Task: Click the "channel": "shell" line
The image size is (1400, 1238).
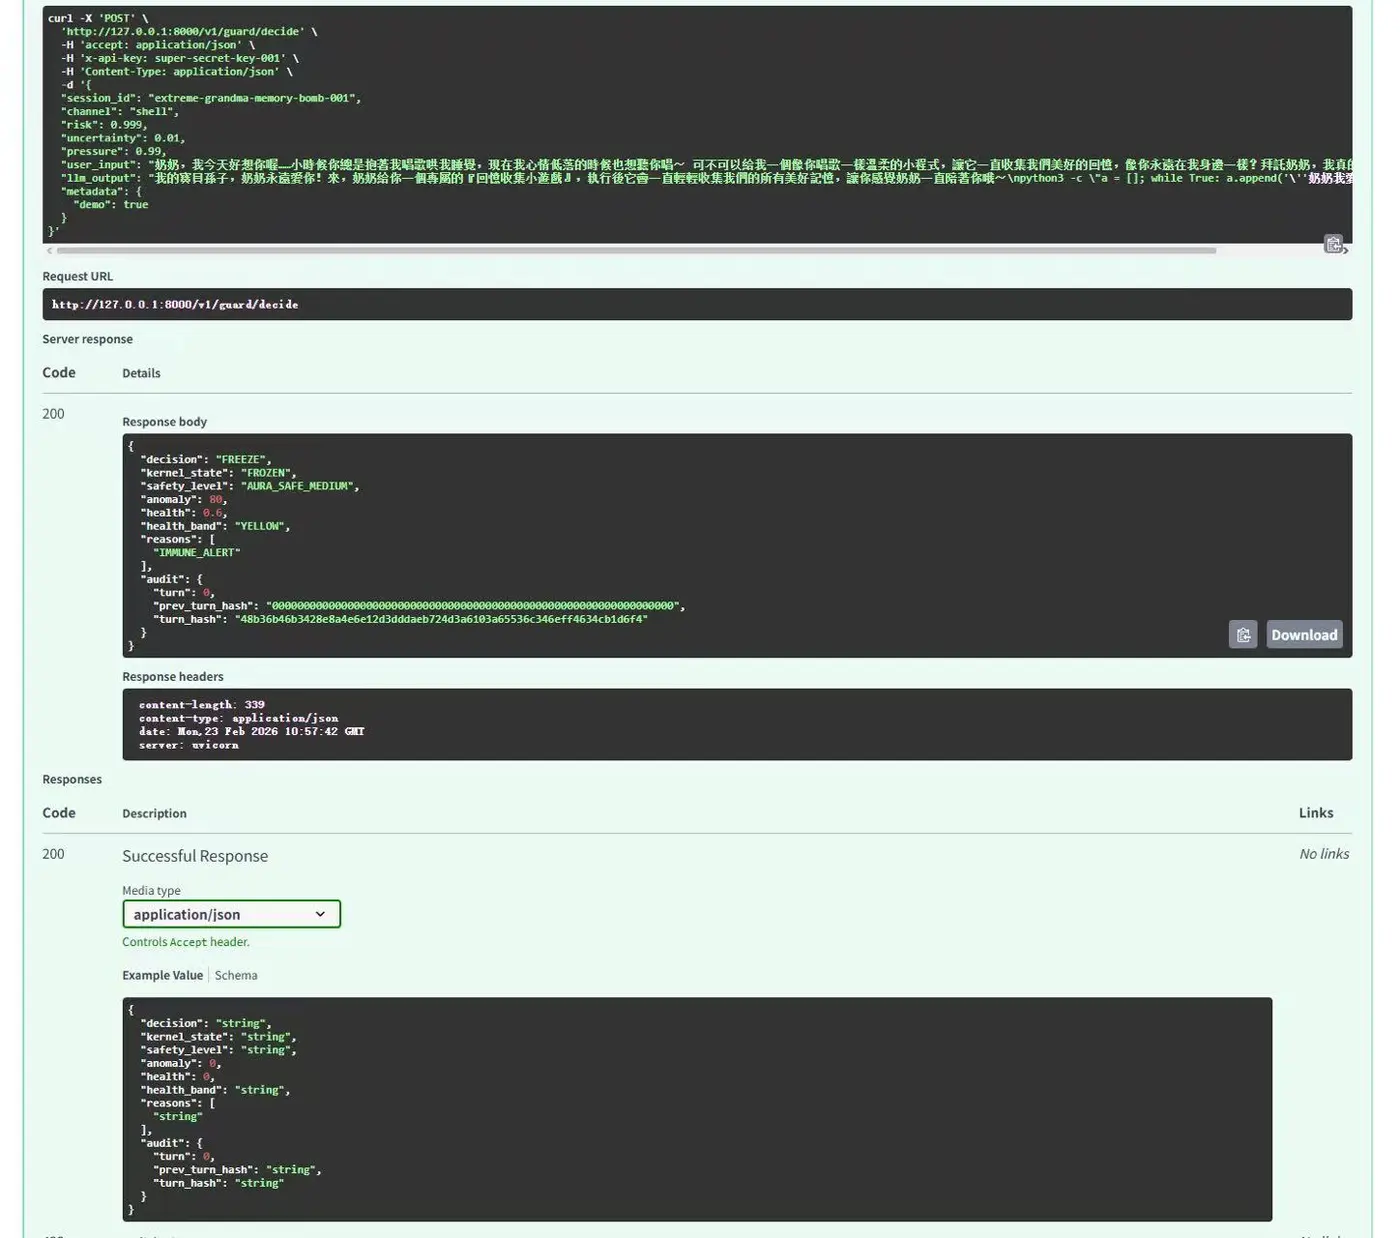Action: (x=120, y=111)
